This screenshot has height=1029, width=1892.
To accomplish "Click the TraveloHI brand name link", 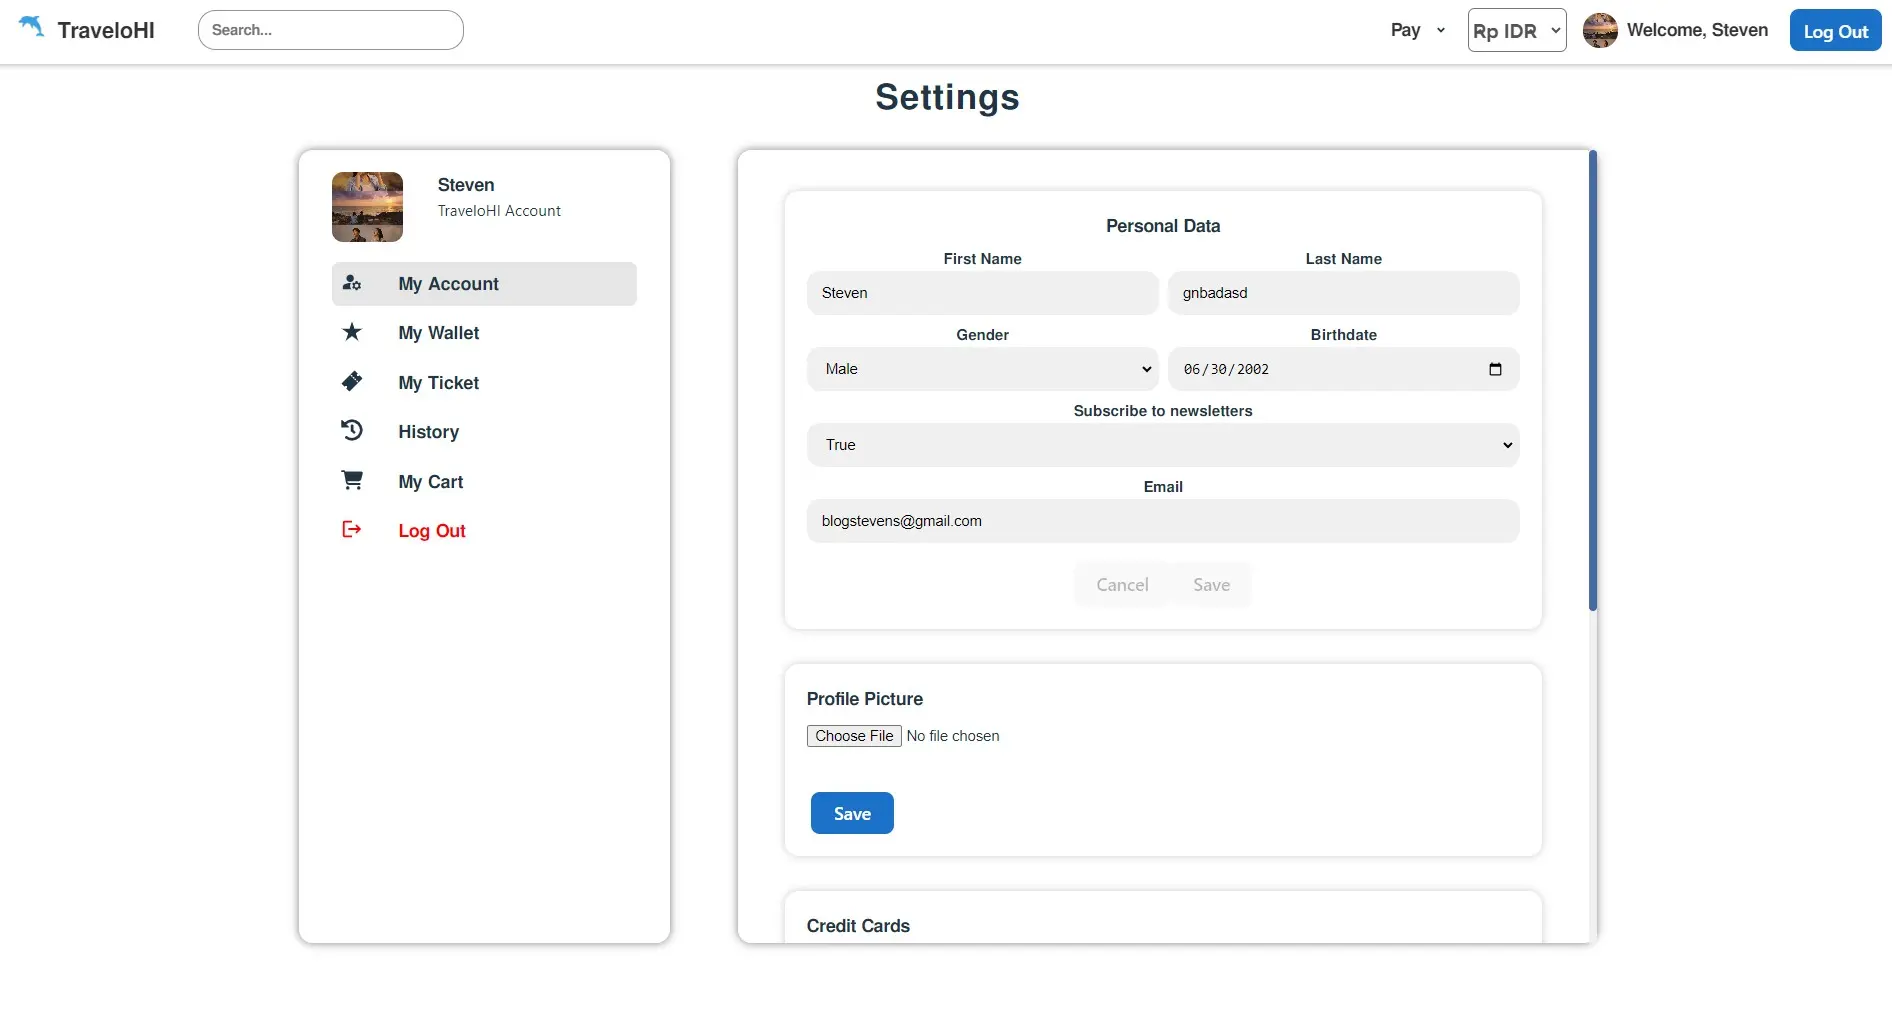I will [106, 30].
